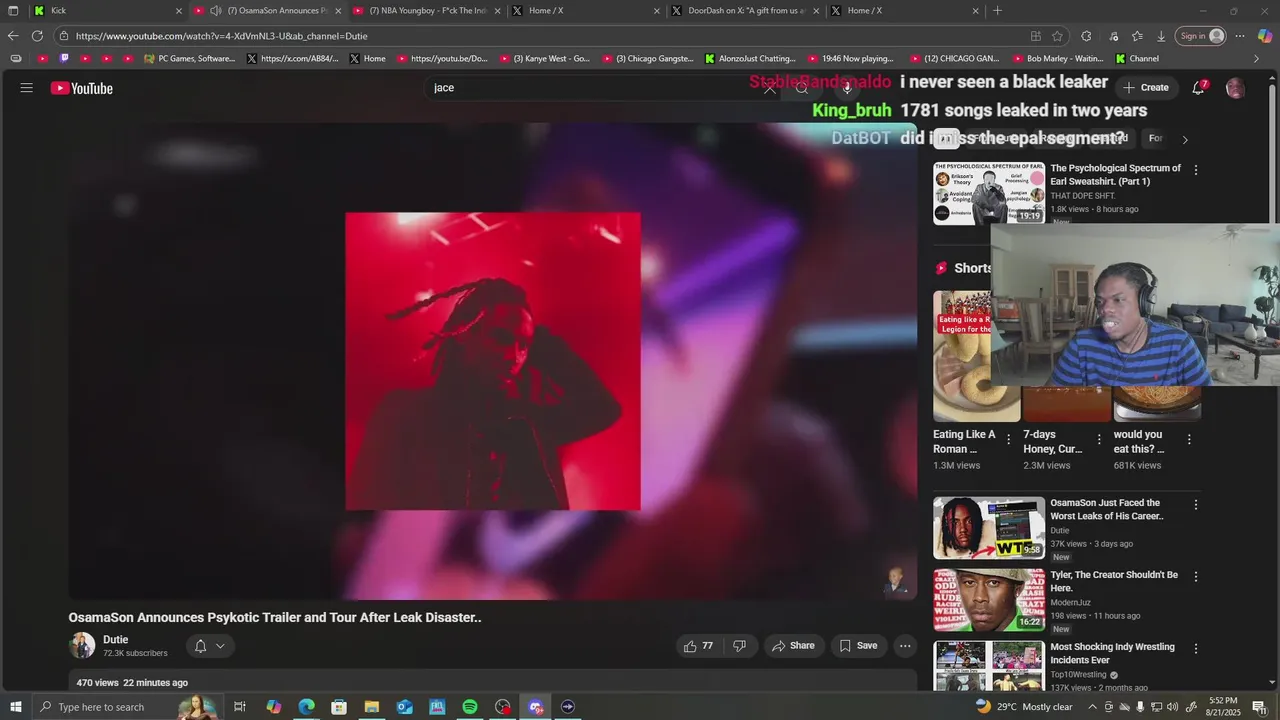
Task: Open File Explorer from the taskbar
Action: tap(371, 707)
